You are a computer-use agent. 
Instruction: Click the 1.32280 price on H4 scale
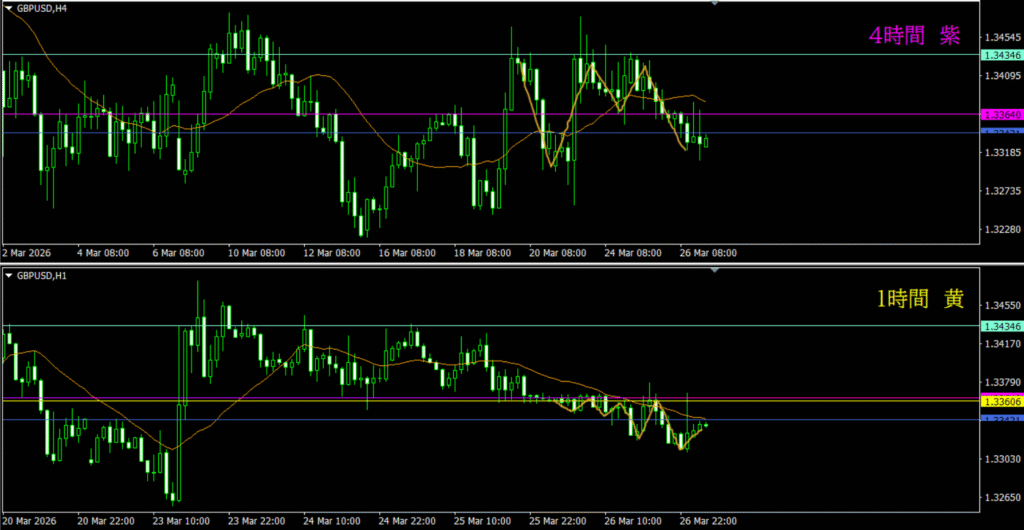click(x=1001, y=229)
